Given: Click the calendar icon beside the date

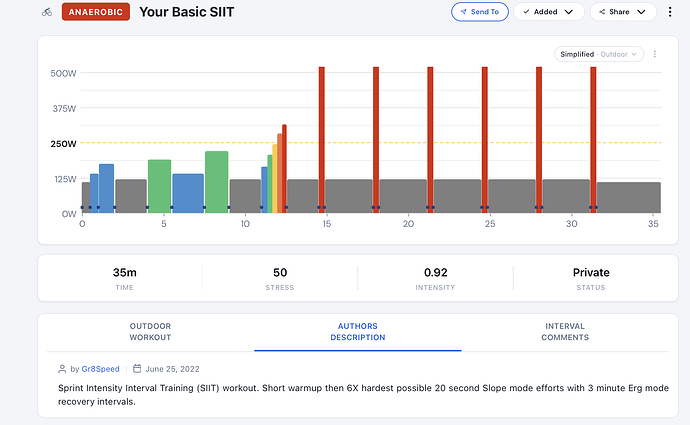Looking at the screenshot, I should [x=137, y=368].
